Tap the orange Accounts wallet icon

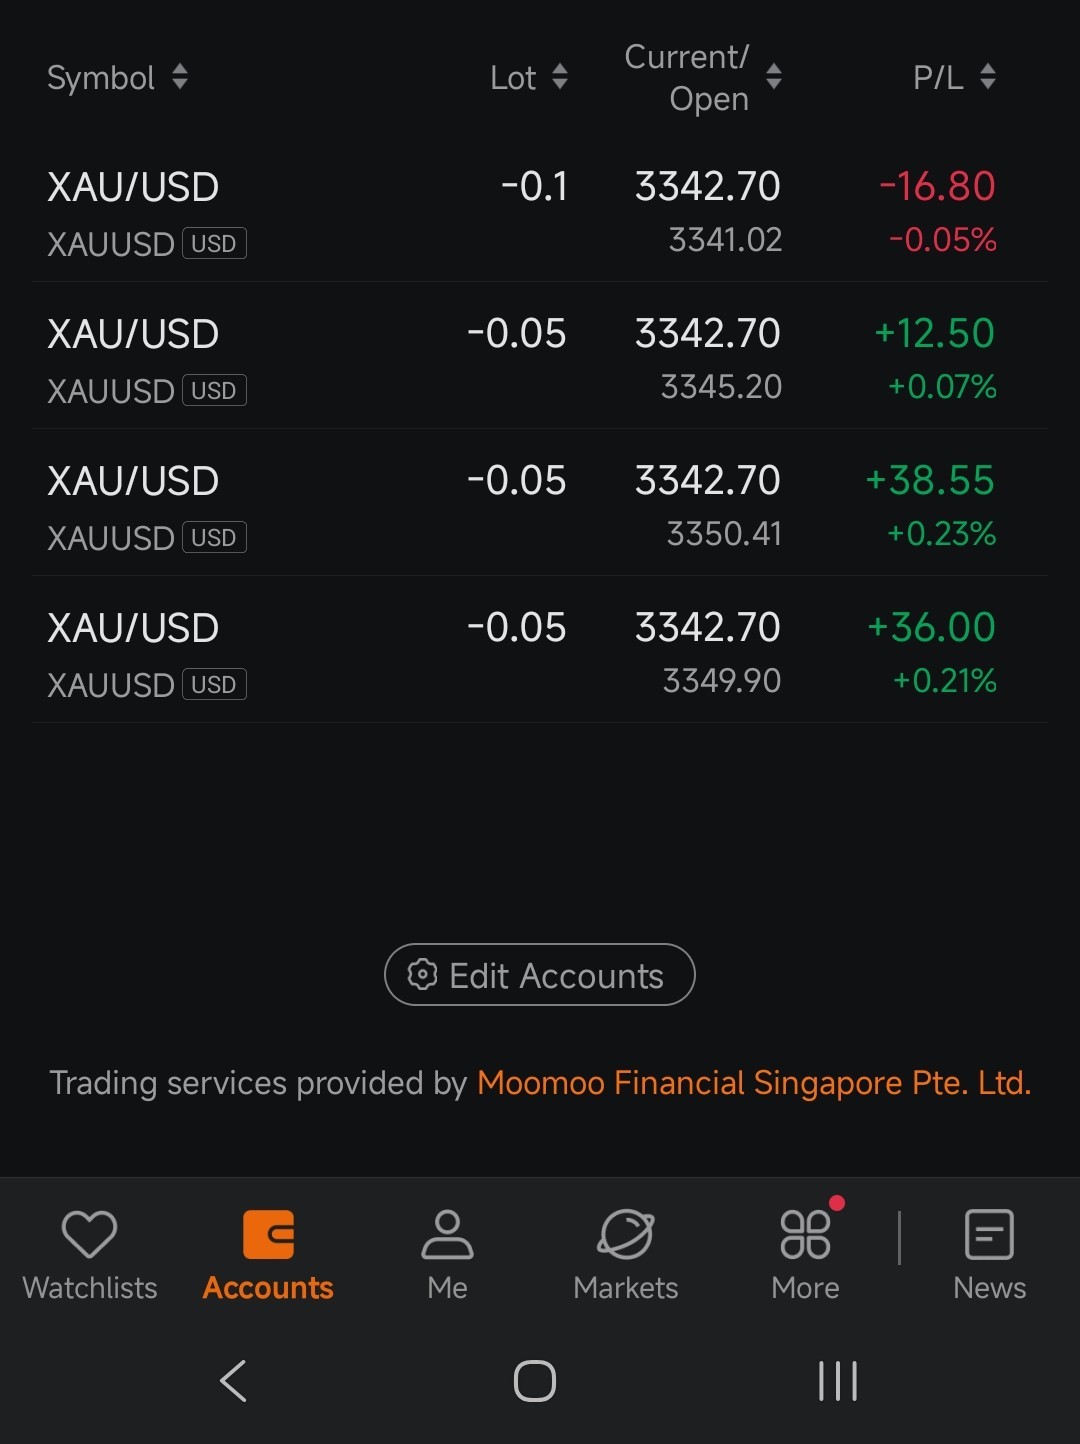tap(268, 1235)
